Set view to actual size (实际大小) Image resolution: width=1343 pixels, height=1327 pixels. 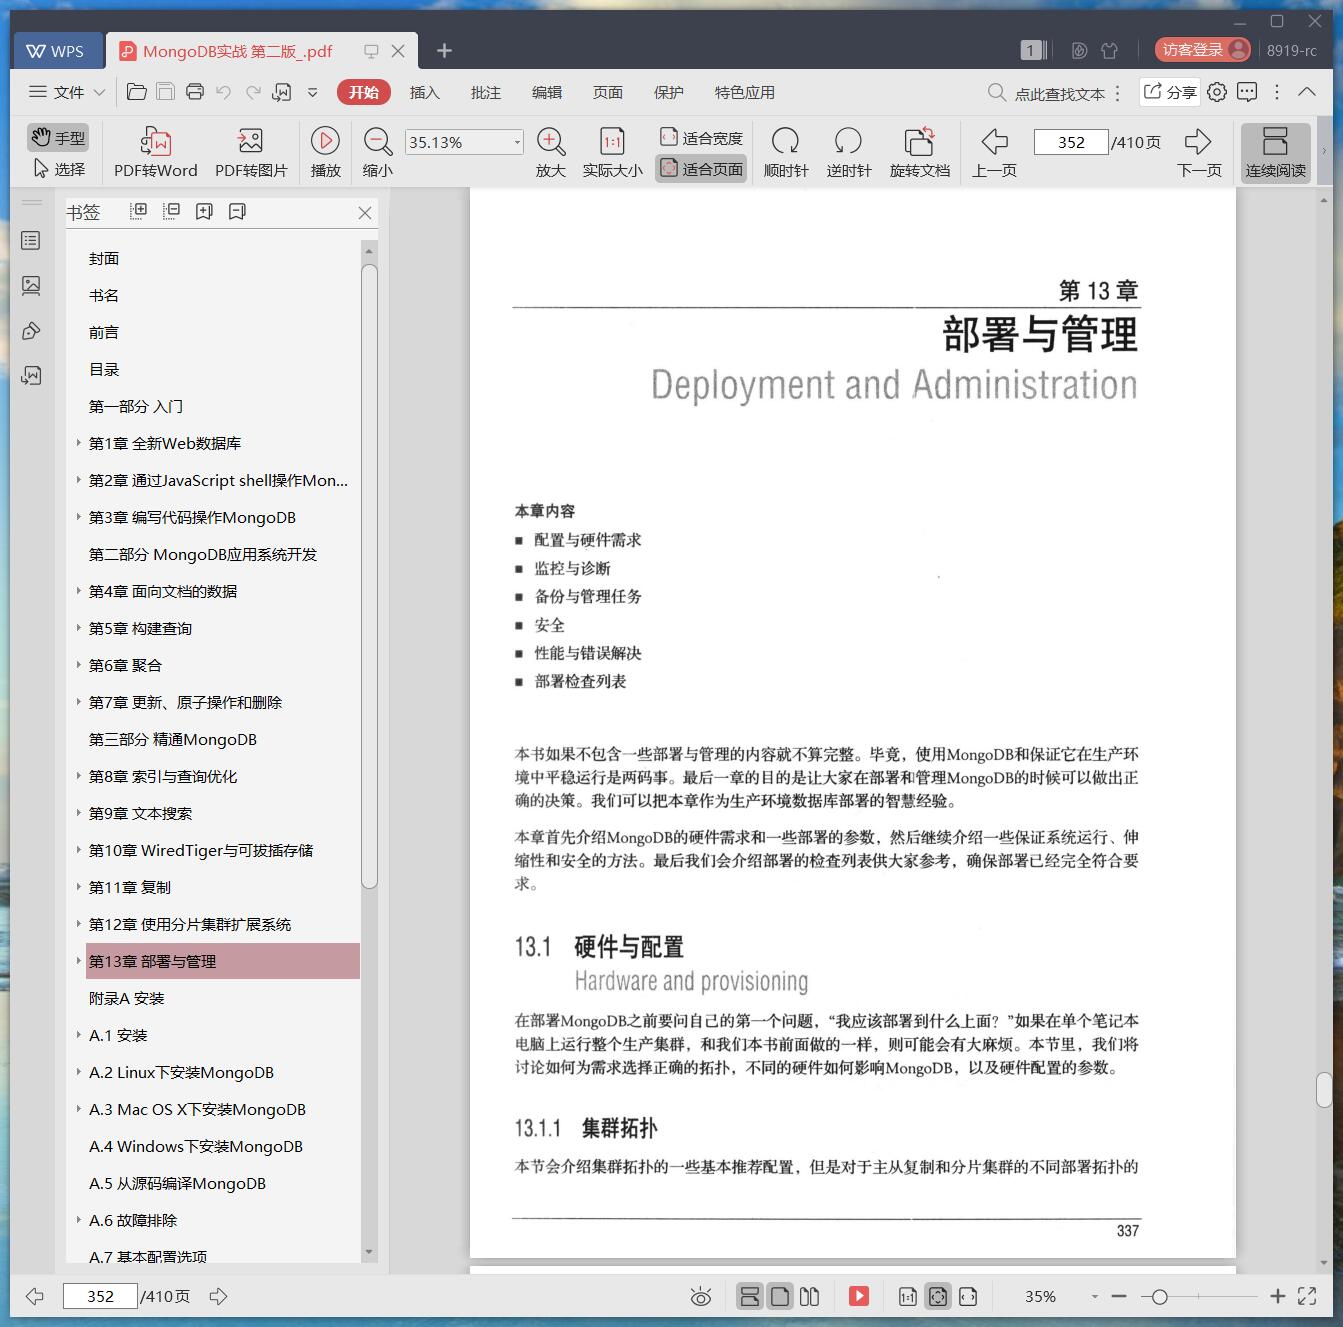pyautogui.click(x=612, y=153)
